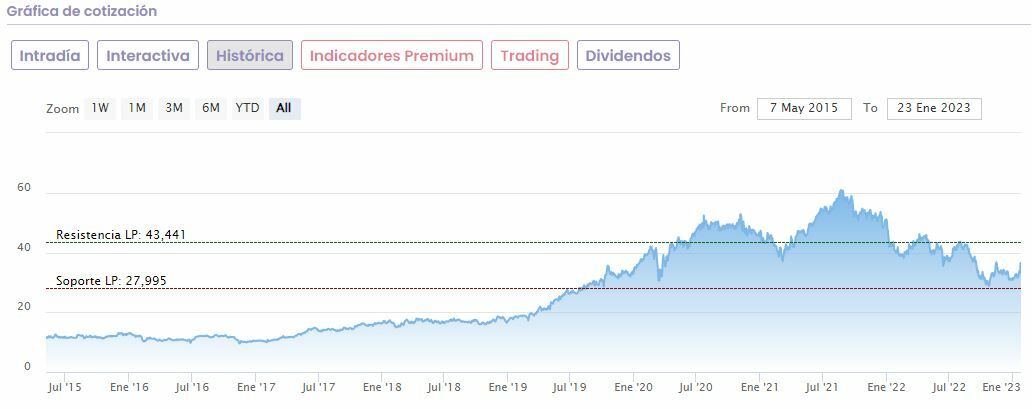Screen dimensions: 1032x409
Task: Show the Dividendos tab
Action: pos(628,55)
